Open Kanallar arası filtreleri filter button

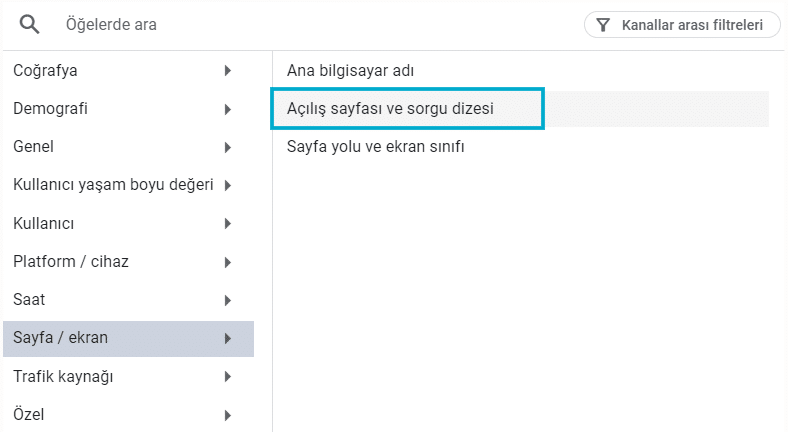(x=682, y=25)
